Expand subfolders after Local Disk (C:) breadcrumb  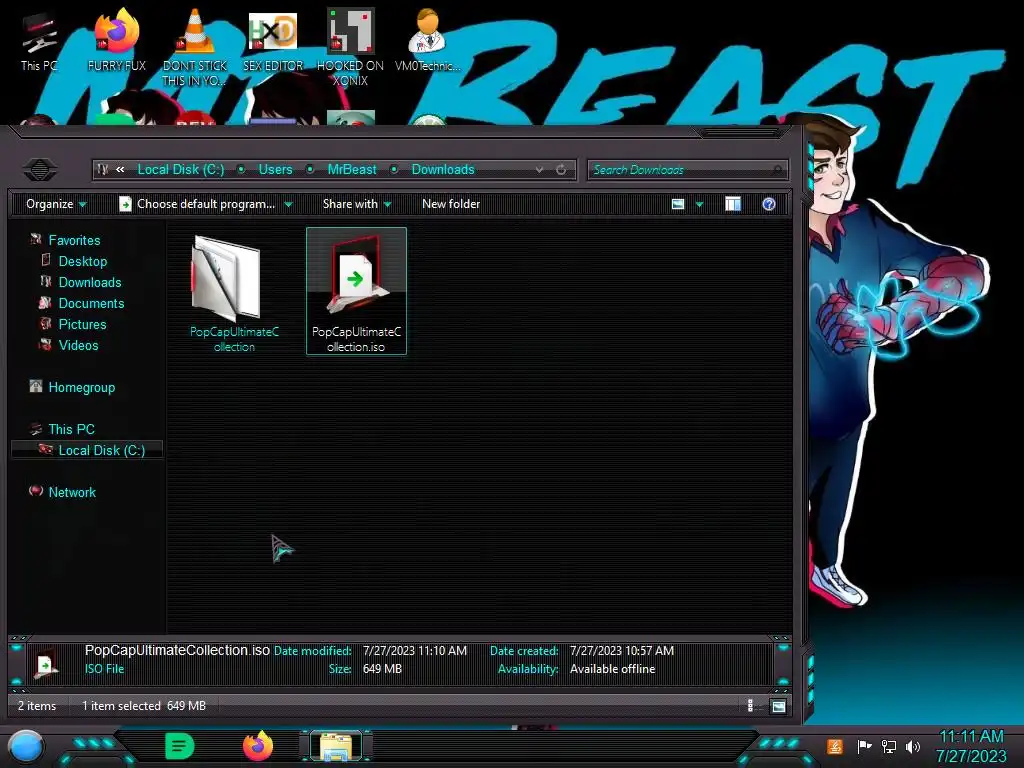coord(241,170)
